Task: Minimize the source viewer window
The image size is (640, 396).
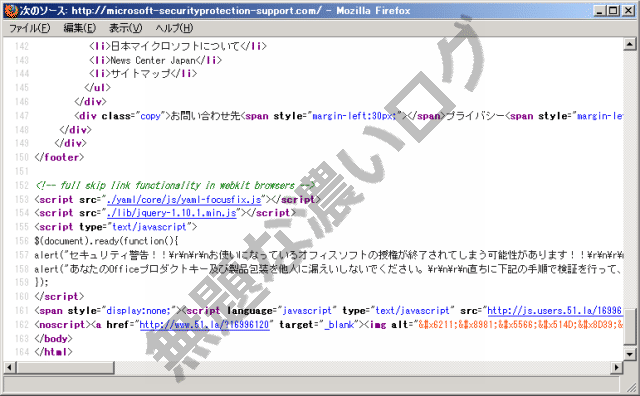Action: click(x=599, y=11)
